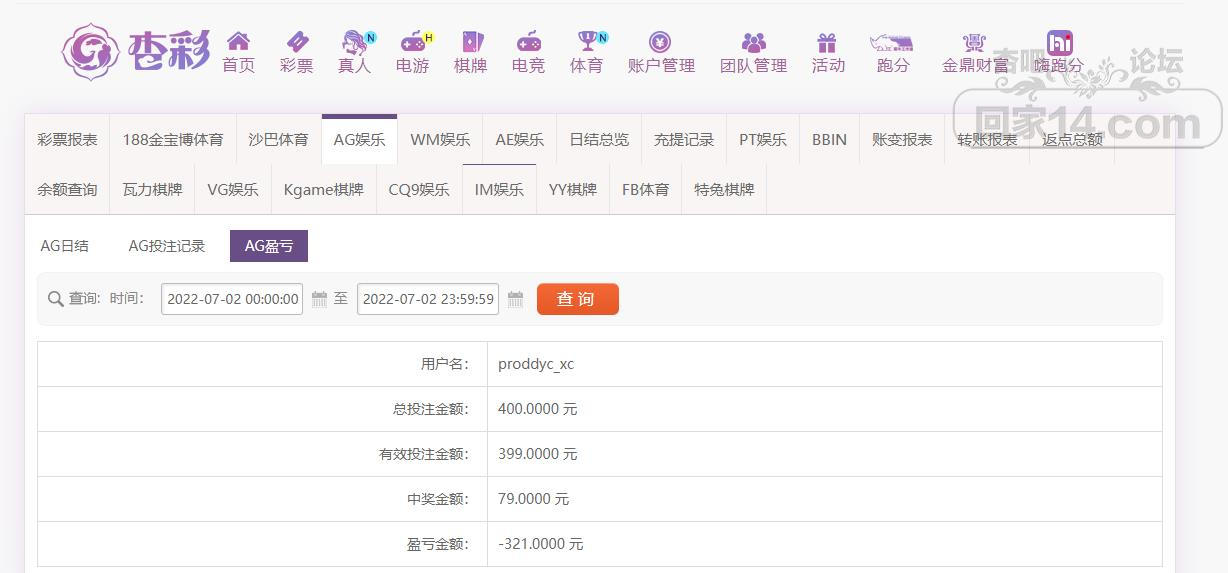Image resolution: width=1228 pixels, height=573 pixels.
Task: Open the 团队管理 people icon
Action: (754, 42)
